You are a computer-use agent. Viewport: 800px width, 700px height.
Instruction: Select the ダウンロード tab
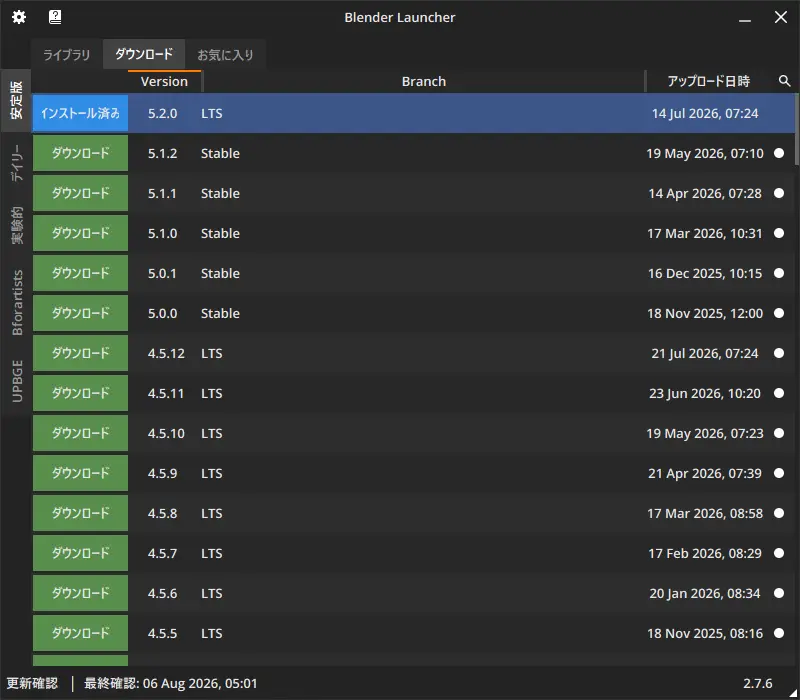pos(144,54)
